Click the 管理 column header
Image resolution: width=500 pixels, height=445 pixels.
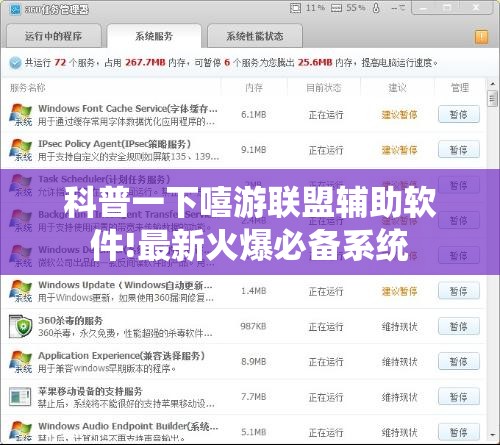pos(460,88)
